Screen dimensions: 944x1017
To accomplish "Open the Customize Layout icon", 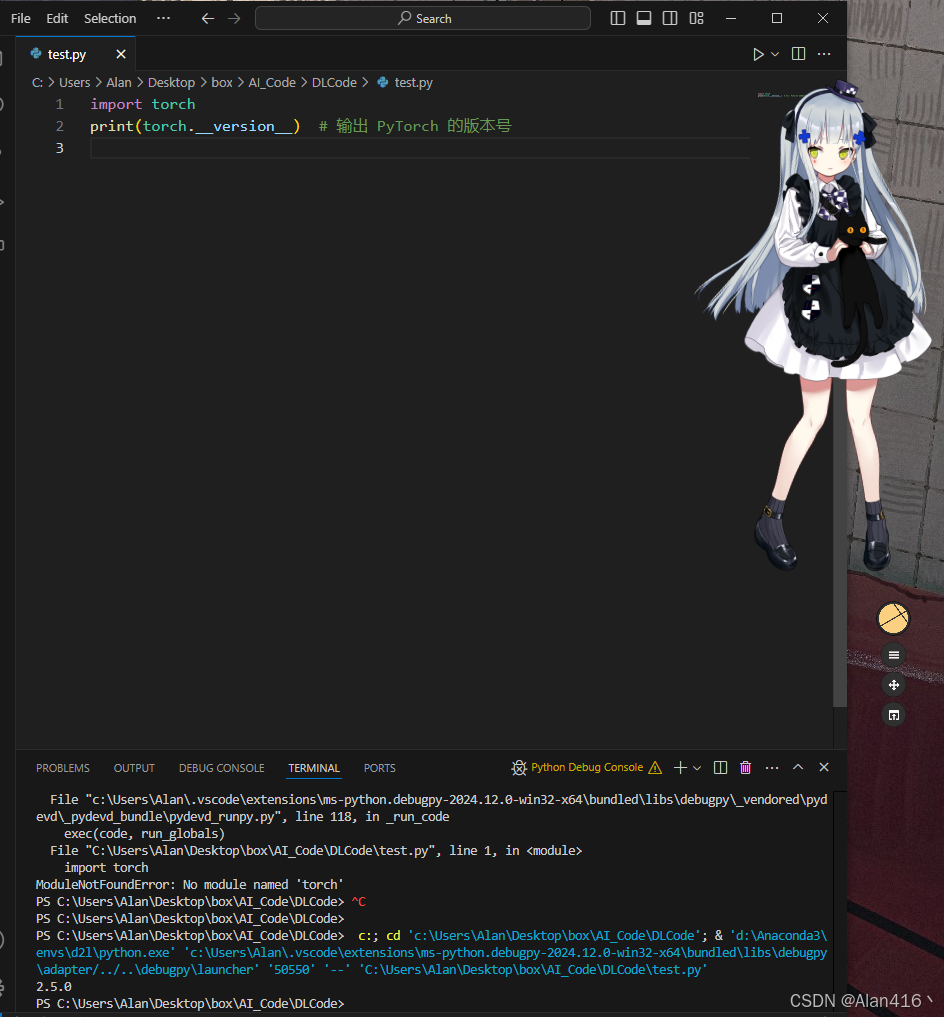I will [x=696, y=18].
